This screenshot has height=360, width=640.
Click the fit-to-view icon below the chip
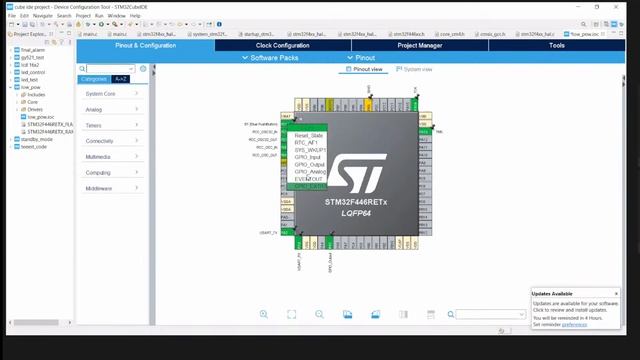(291, 314)
